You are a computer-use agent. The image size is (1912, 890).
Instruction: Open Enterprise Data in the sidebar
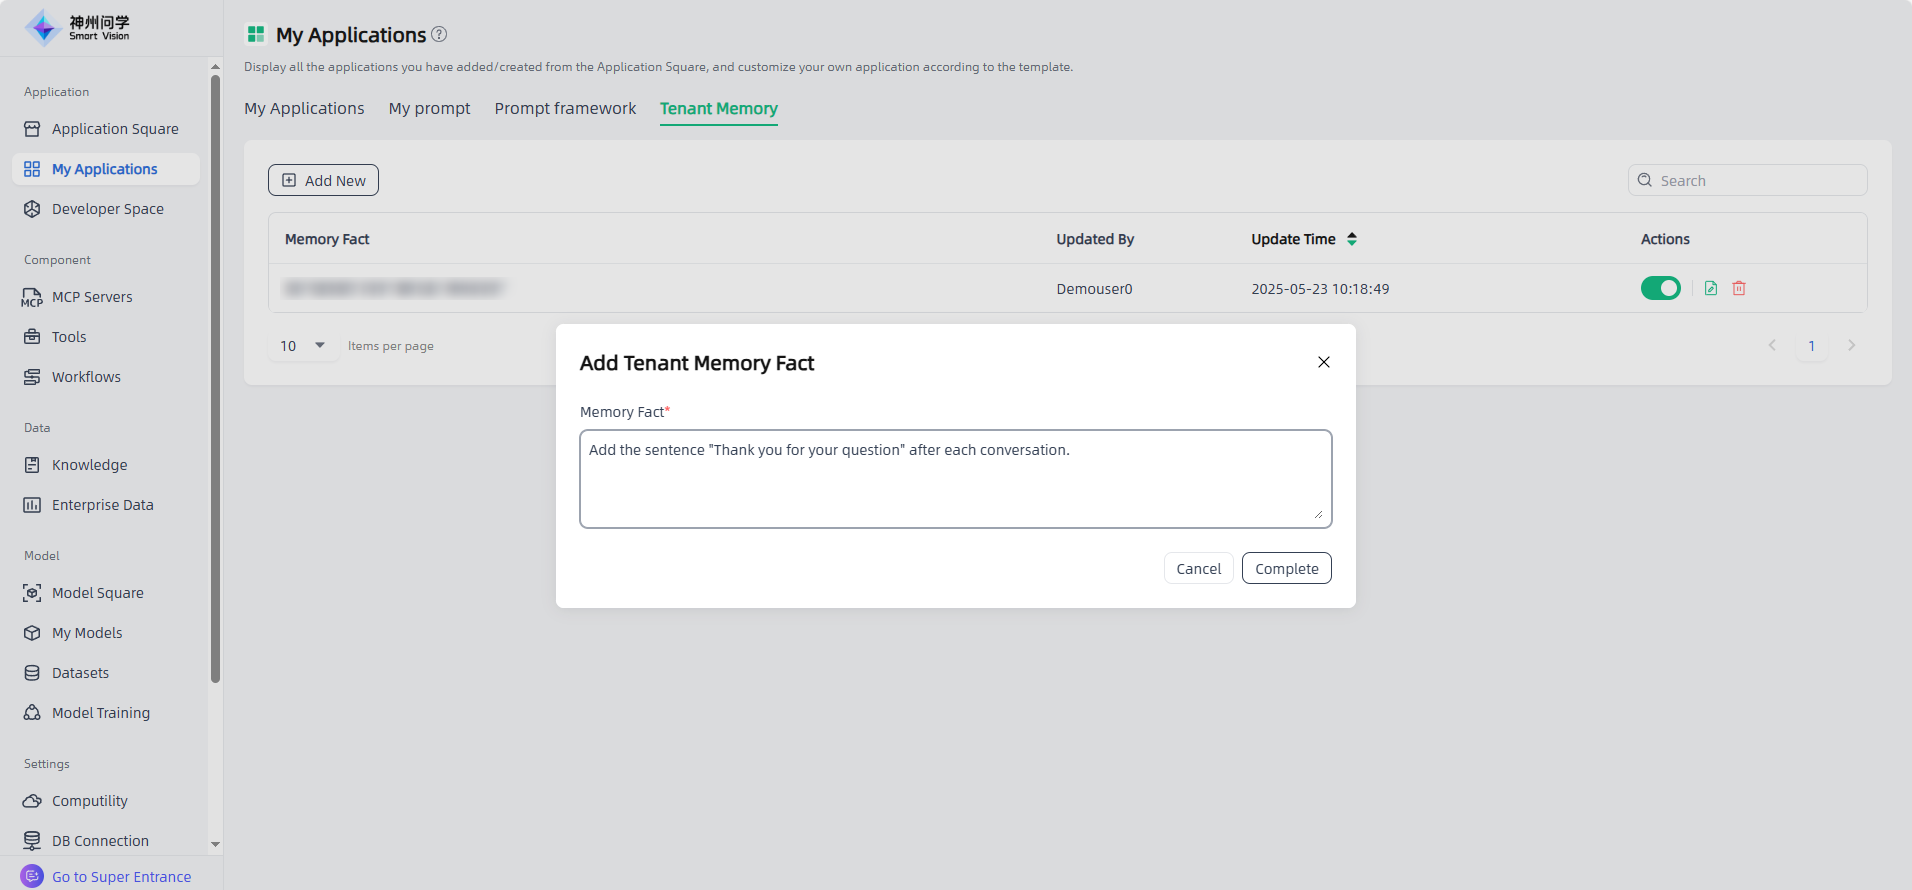[102, 505]
